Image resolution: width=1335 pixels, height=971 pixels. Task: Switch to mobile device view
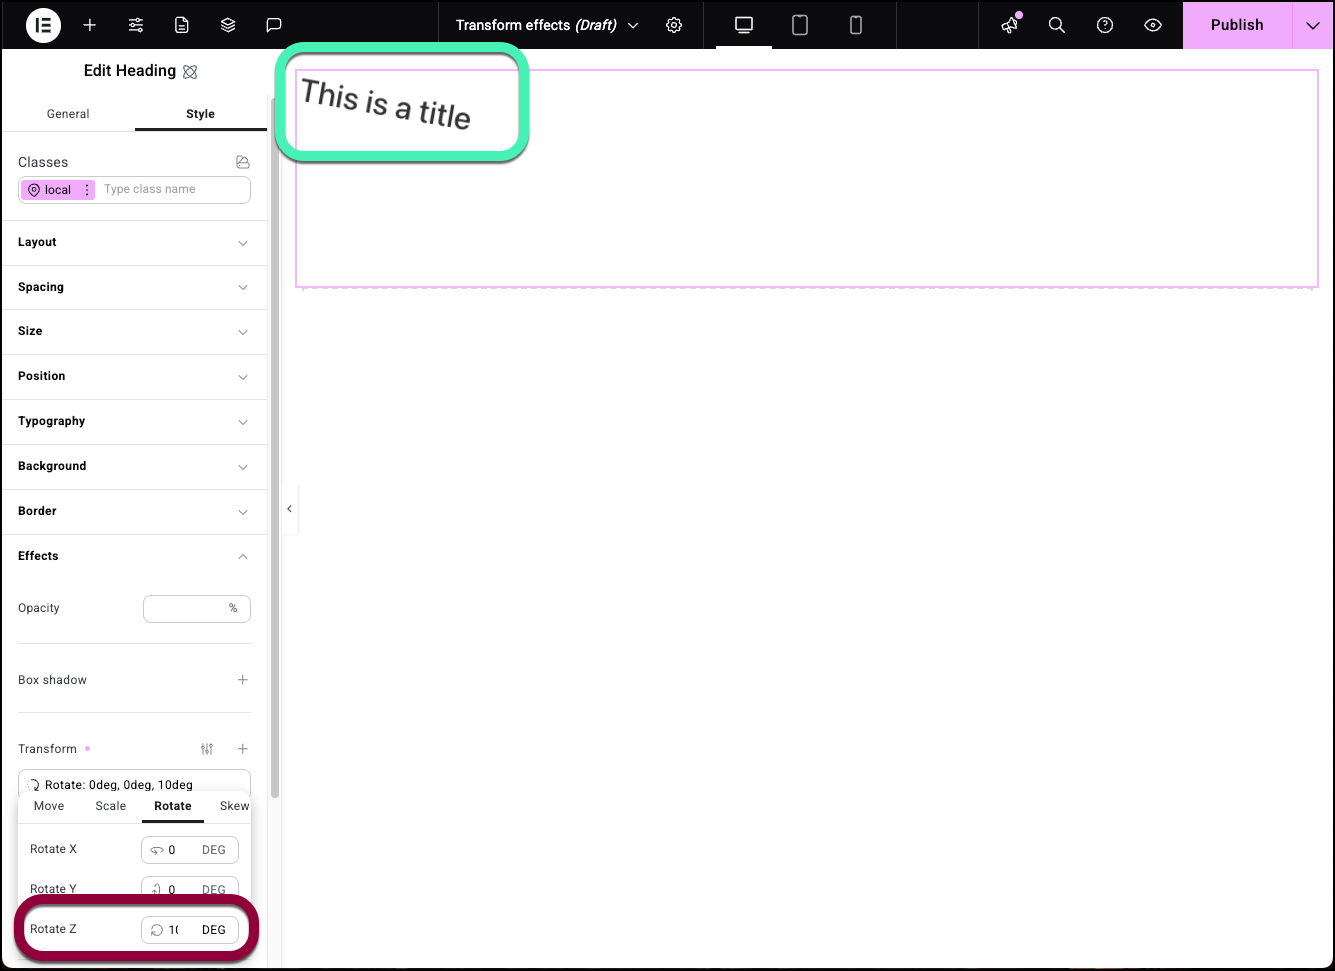(x=856, y=25)
